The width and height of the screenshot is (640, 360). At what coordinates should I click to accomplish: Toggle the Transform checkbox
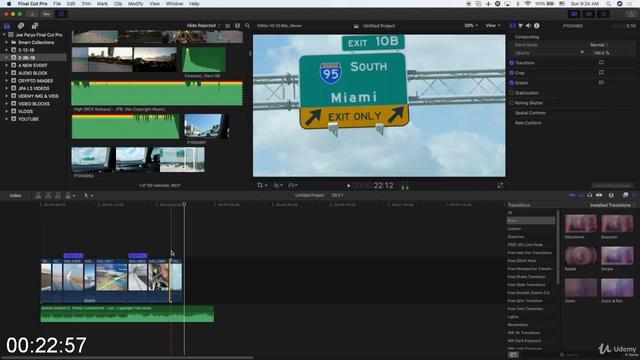511,63
